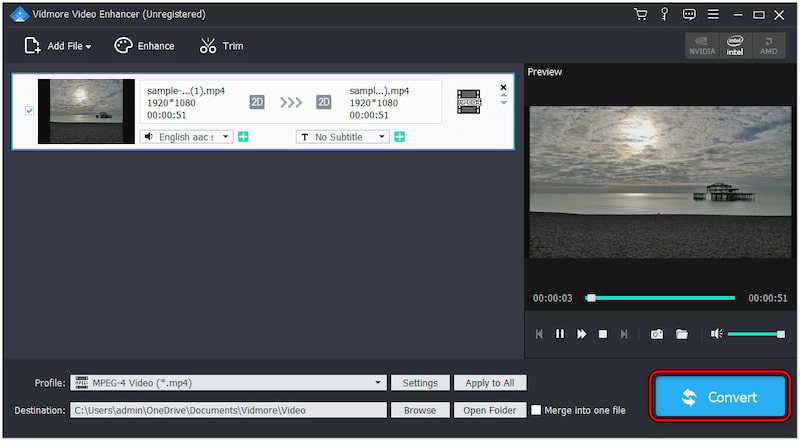Image resolution: width=800 pixels, height=441 pixels.
Task: Open the Enhance toolbar item
Action: pyautogui.click(x=144, y=46)
